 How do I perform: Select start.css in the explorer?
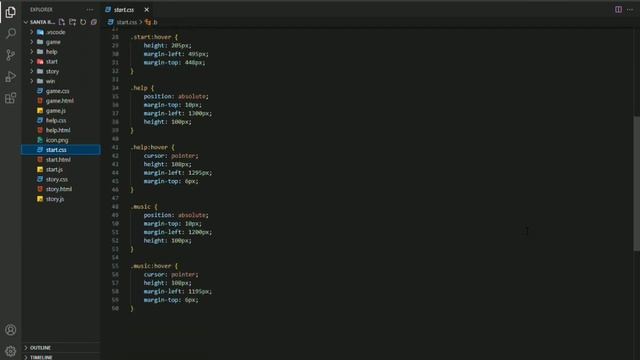[x=61, y=149]
